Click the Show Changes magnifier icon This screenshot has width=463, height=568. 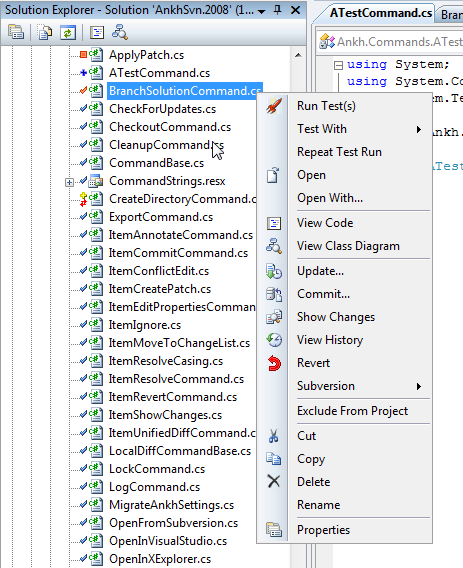274,317
